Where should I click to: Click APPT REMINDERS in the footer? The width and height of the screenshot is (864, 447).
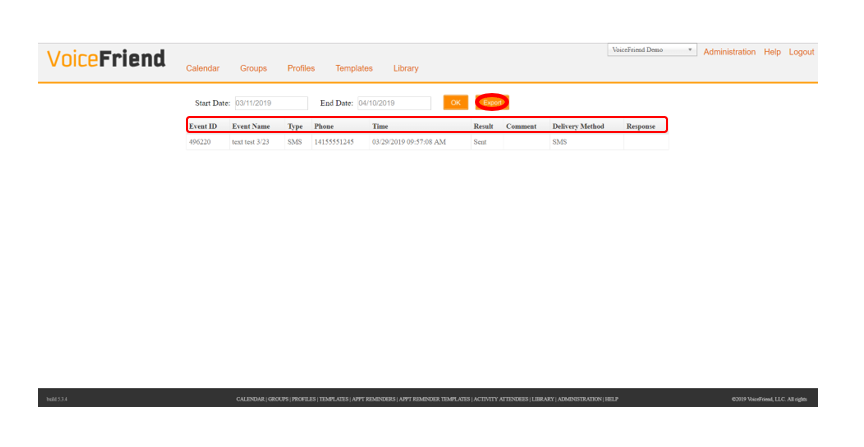374,399
